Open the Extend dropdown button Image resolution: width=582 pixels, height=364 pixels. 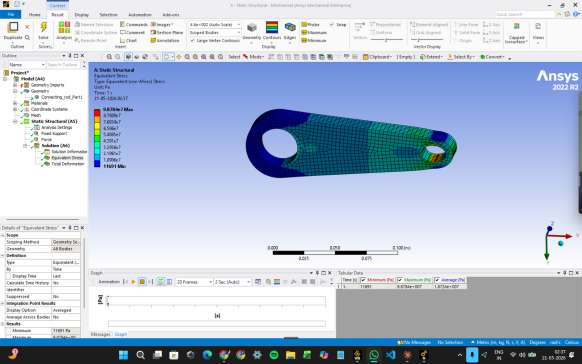click(x=431, y=57)
